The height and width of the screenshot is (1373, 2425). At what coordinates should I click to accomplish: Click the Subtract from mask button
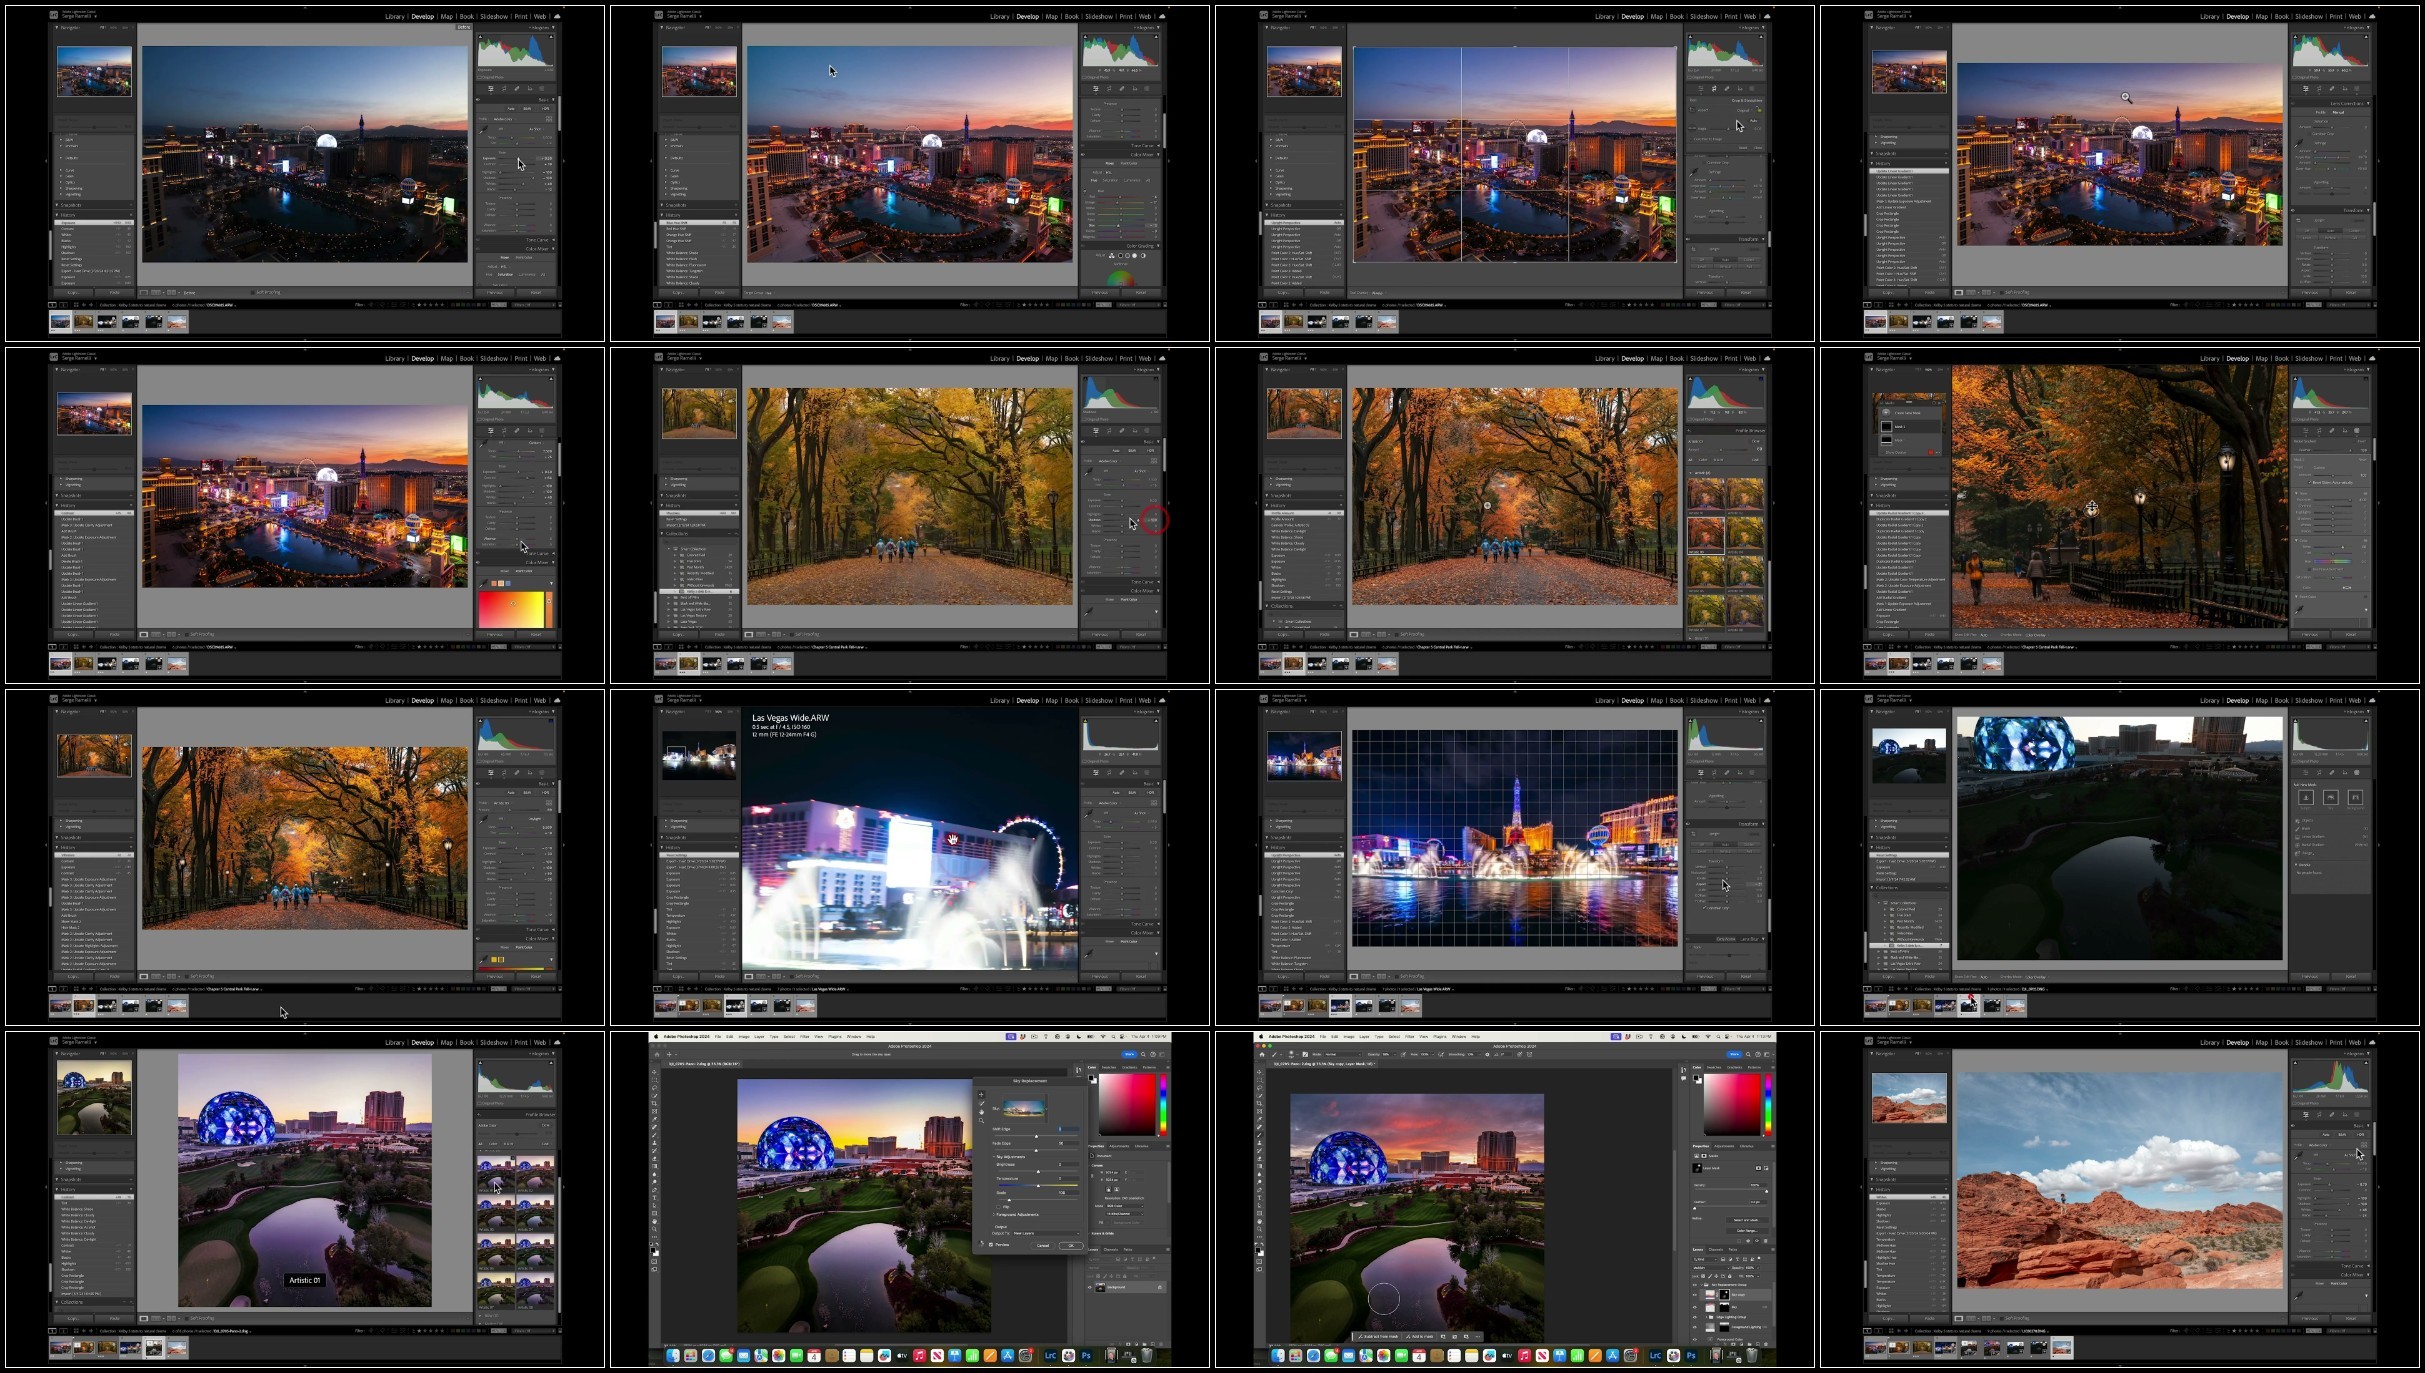1379,1336
